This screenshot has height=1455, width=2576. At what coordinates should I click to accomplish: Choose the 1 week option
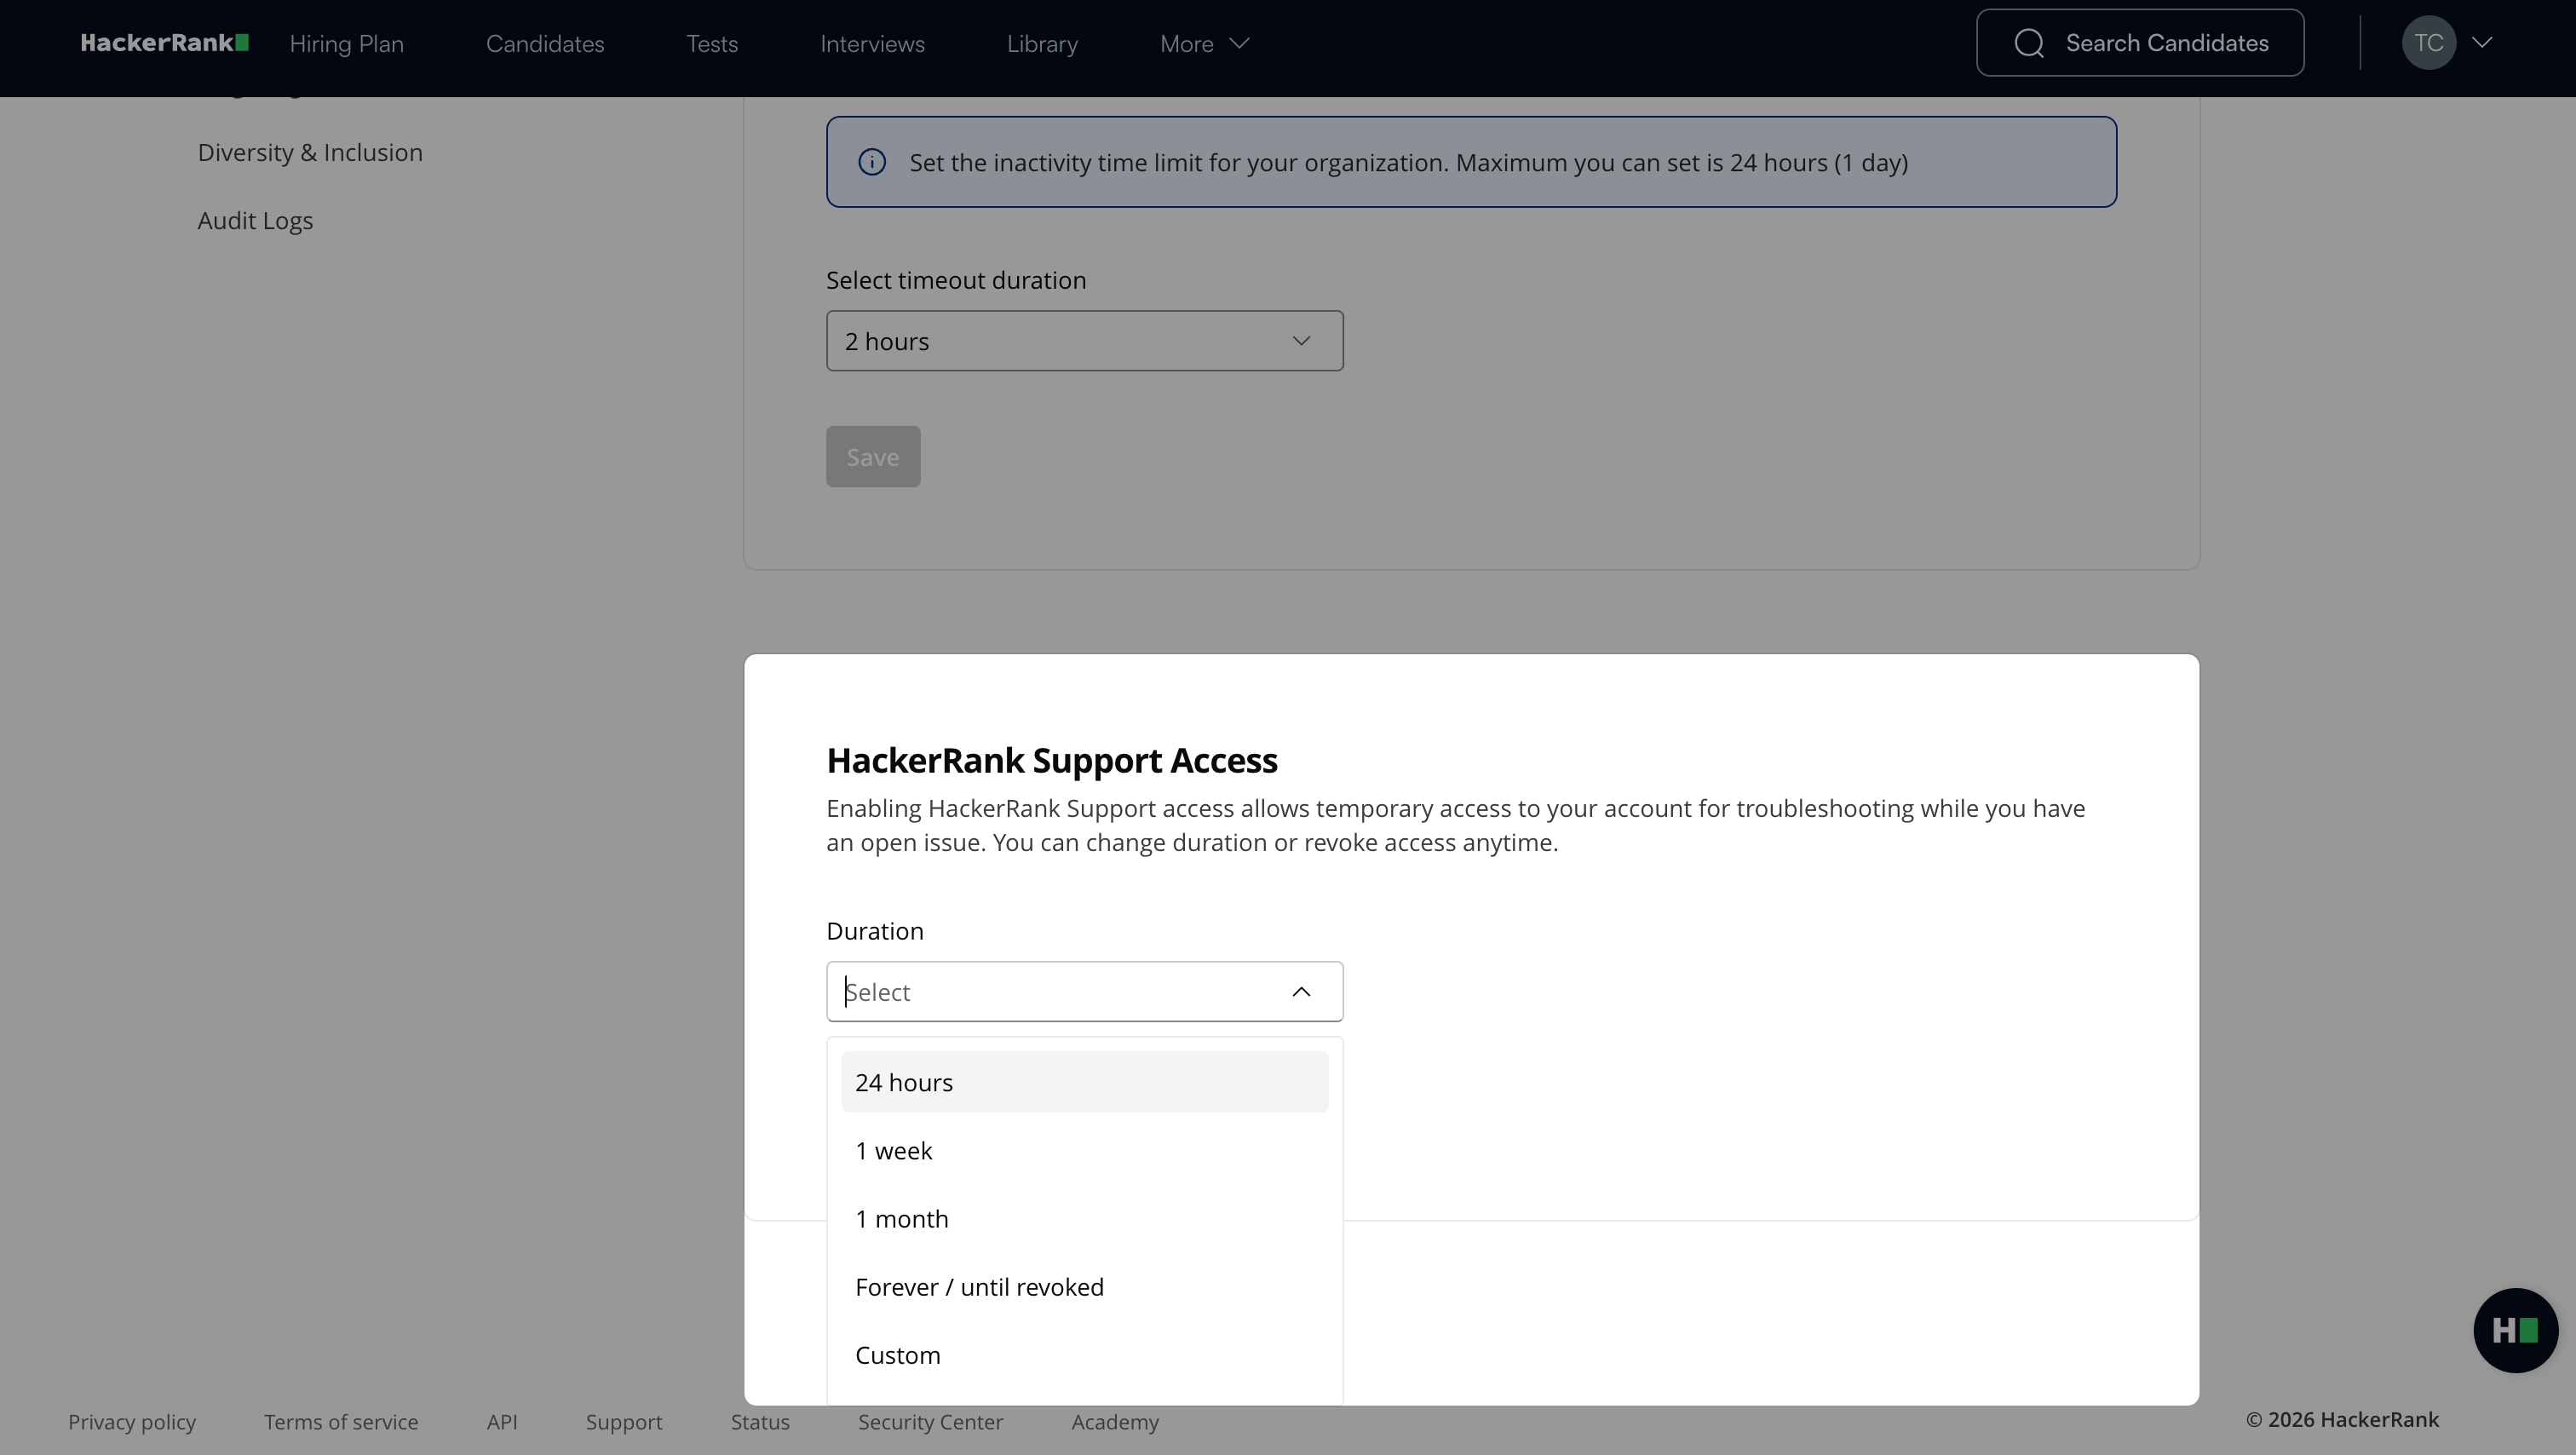[1085, 1150]
